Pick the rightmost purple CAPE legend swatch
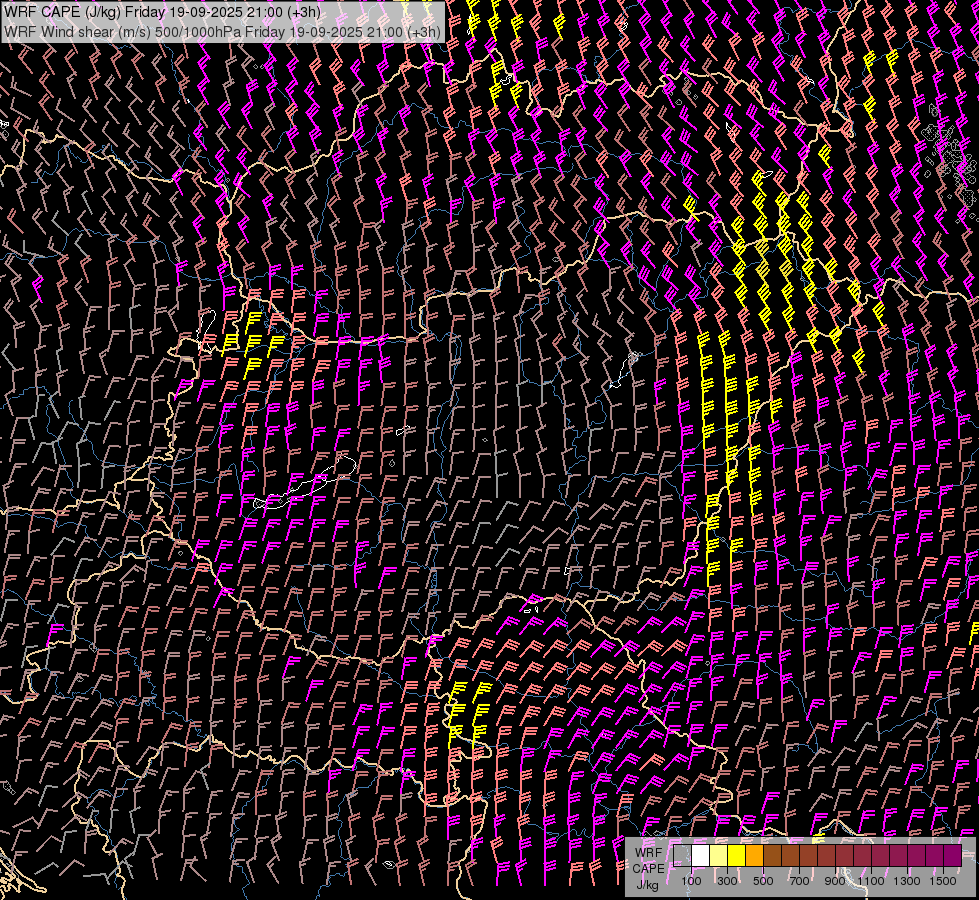The width and height of the screenshot is (979, 900). (952, 856)
